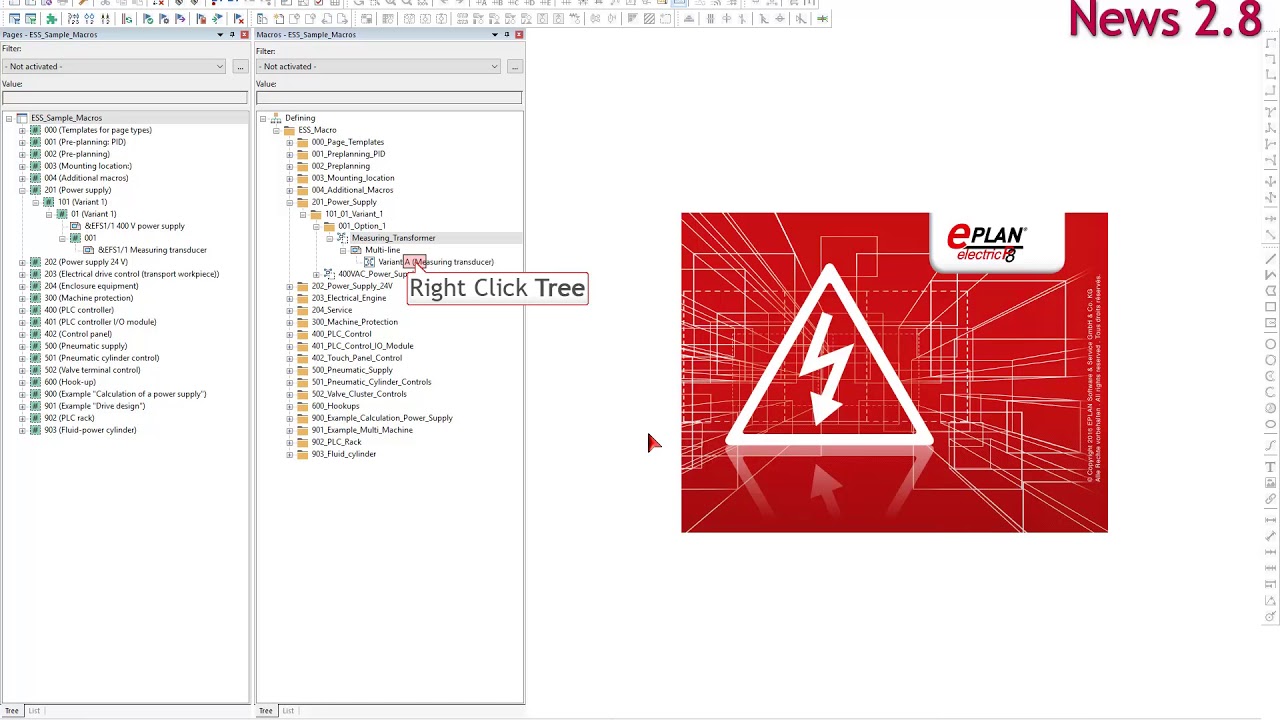Expand the 500 (Pneumatic supply) node
1280x720 pixels.
[x=22, y=346]
